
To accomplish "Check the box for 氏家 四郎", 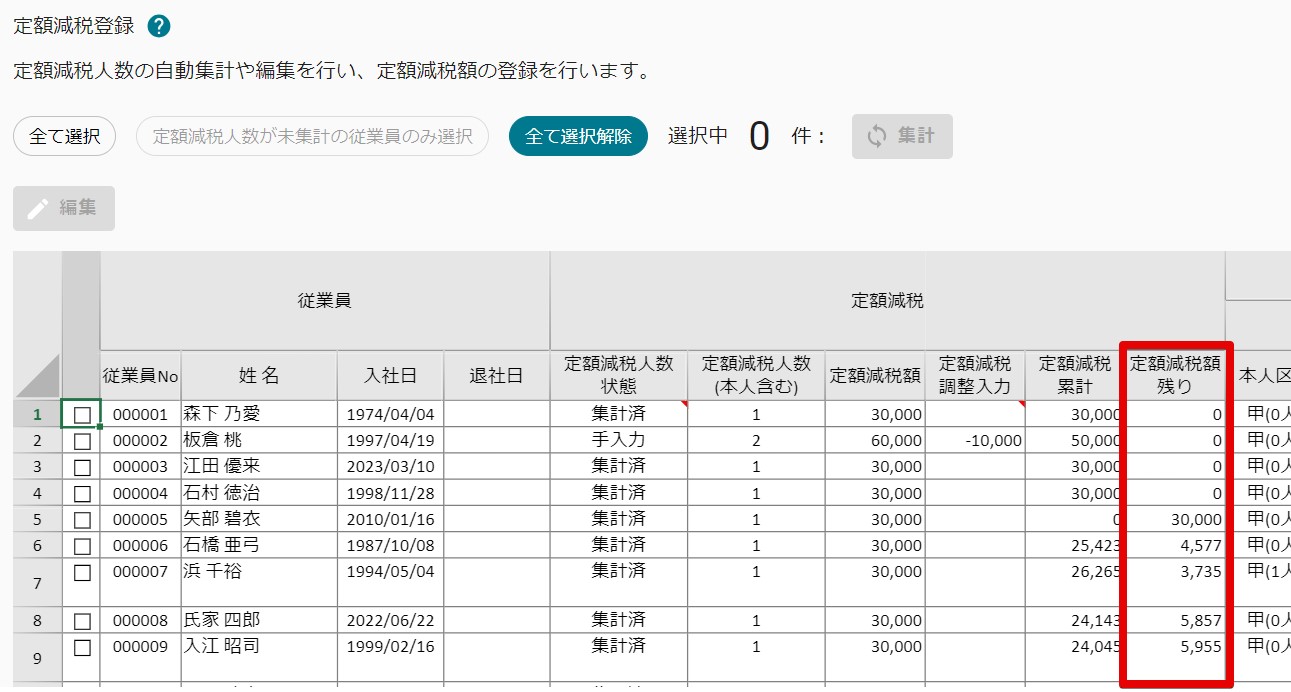I will pyautogui.click(x=82, y=620).
